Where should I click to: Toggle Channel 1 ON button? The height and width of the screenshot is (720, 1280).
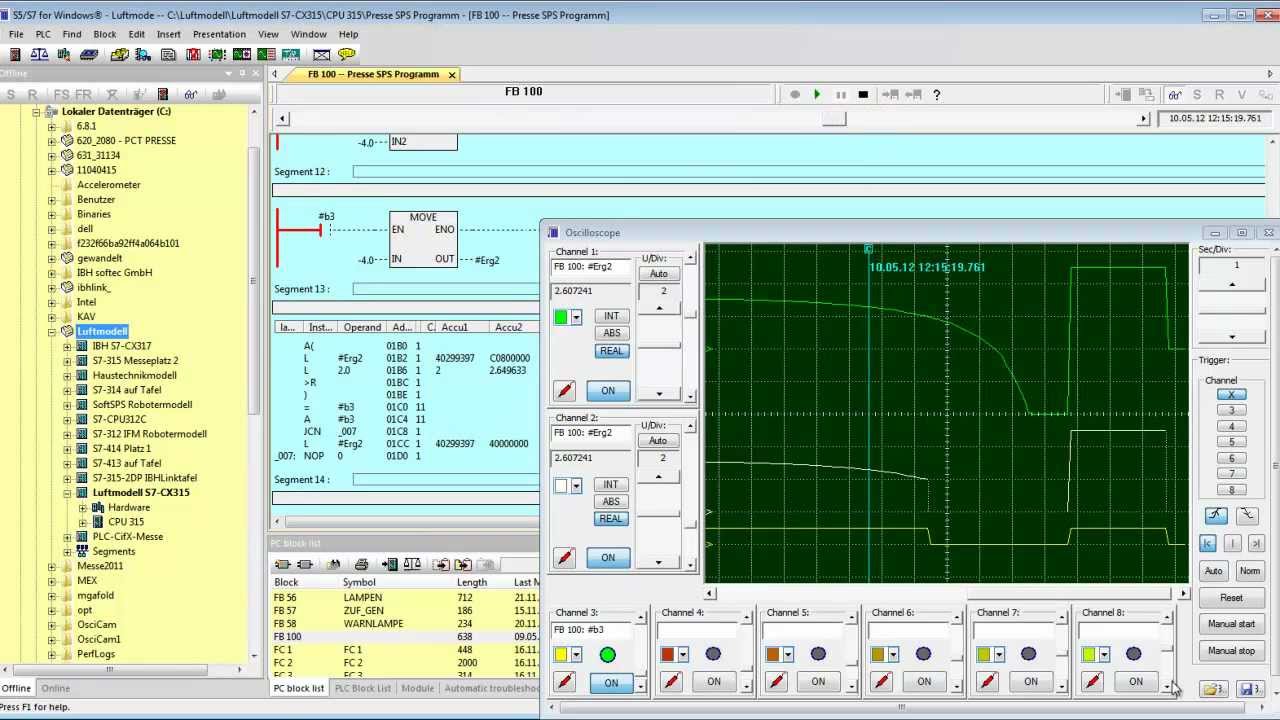(x=608, y=391)
